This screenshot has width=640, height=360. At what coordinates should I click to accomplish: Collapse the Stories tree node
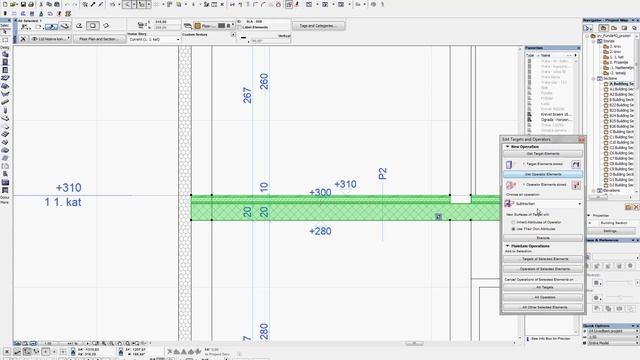coord(594,41)
